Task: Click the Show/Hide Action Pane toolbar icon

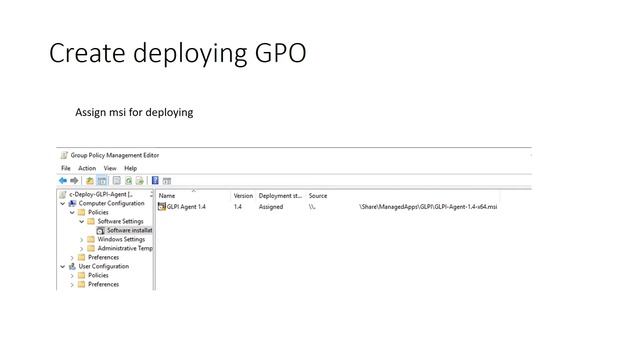Action: (167, 181)
